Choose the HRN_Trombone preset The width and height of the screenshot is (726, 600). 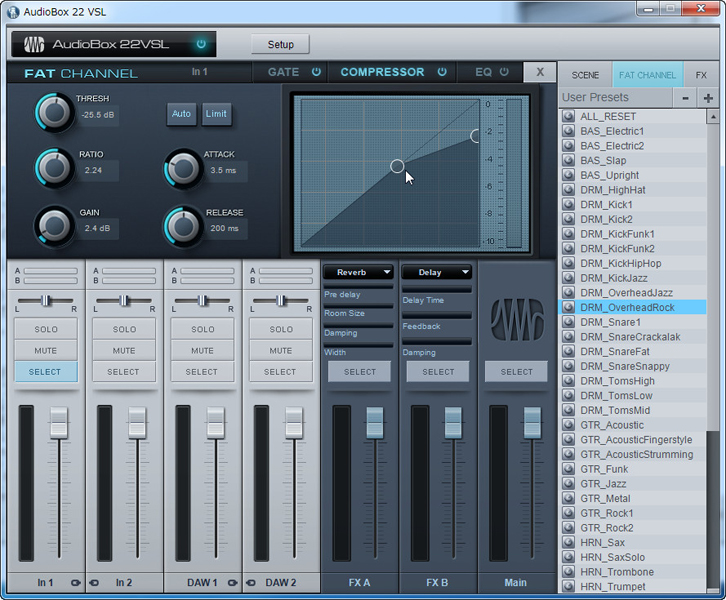click(x=632, y=572)
